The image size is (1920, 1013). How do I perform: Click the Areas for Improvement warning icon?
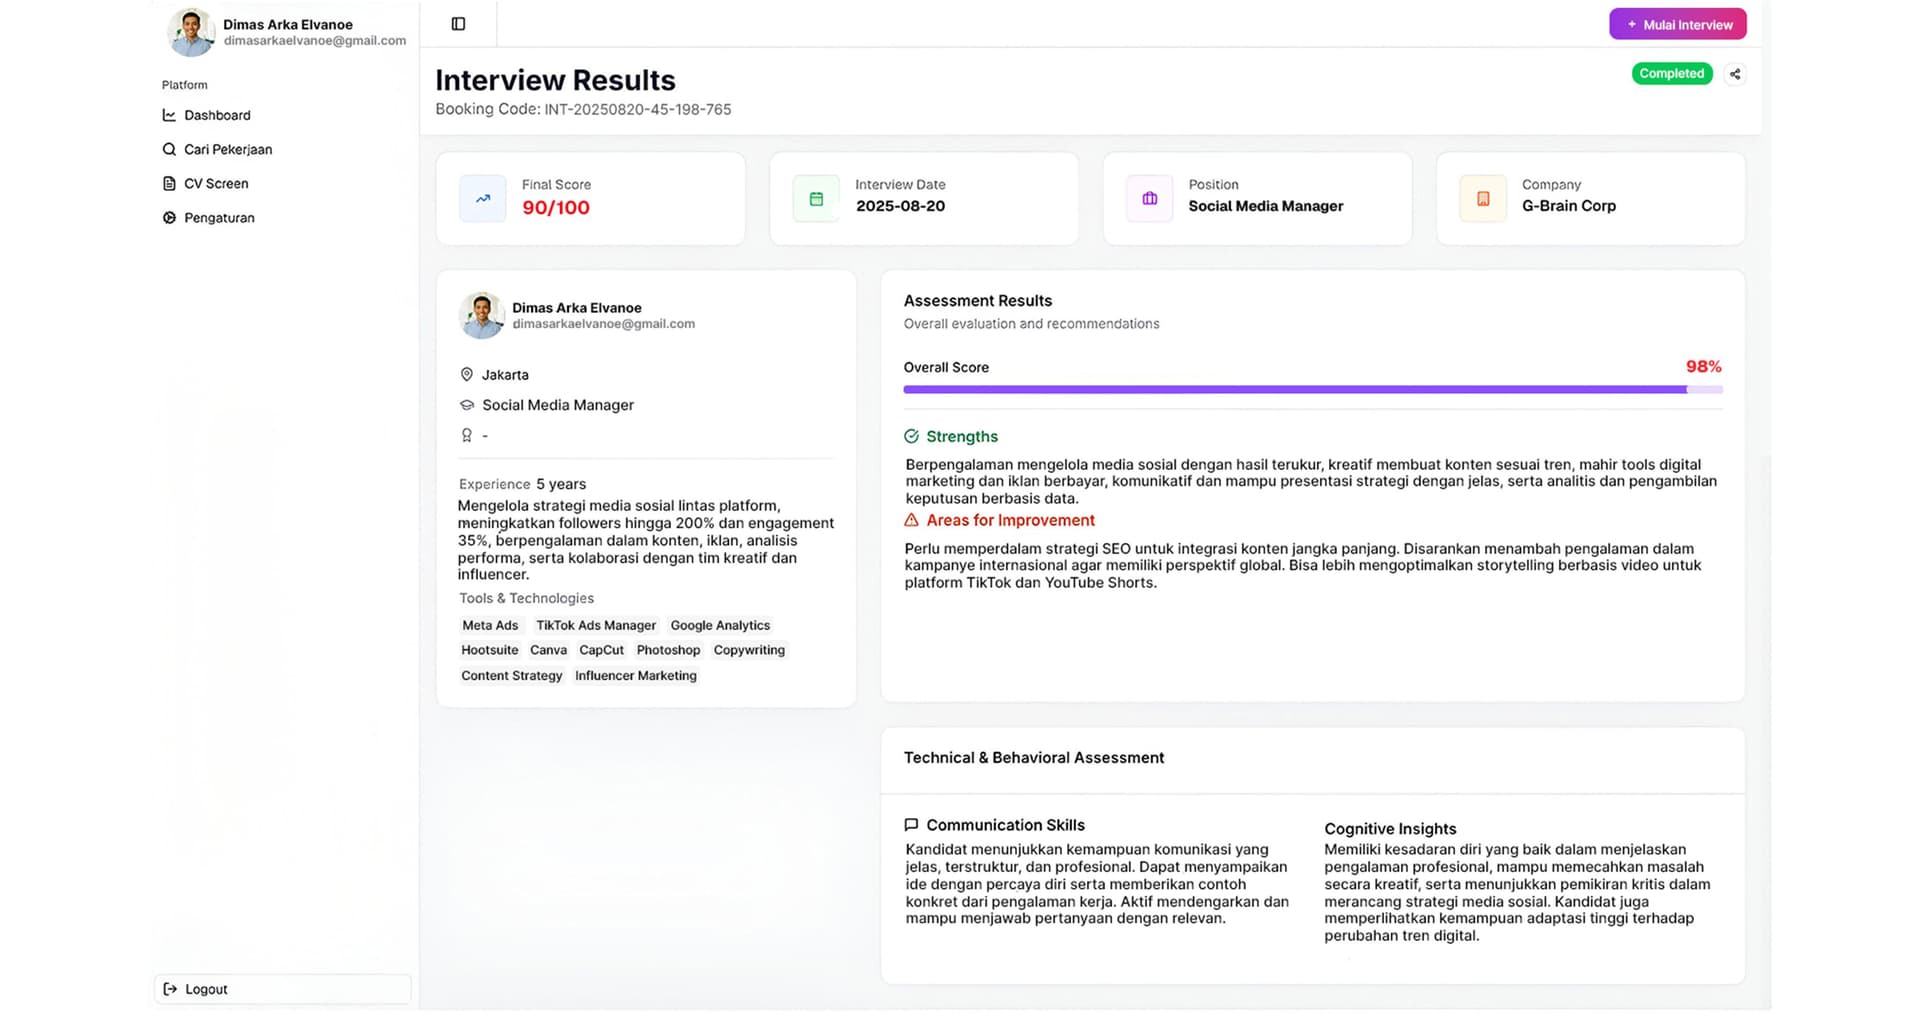(911, 521)
